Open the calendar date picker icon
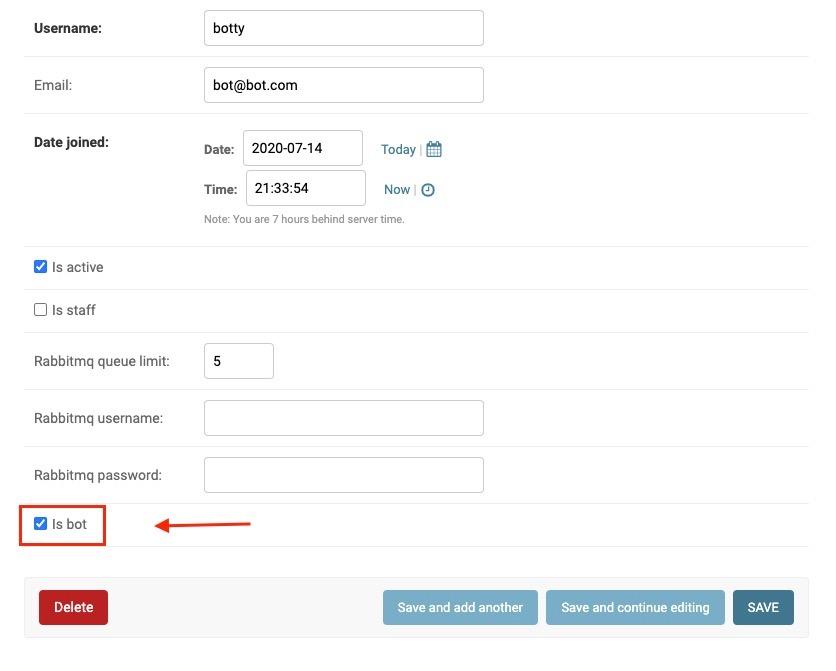The height and width of the screenshot is (671, 836). (433, 148)
